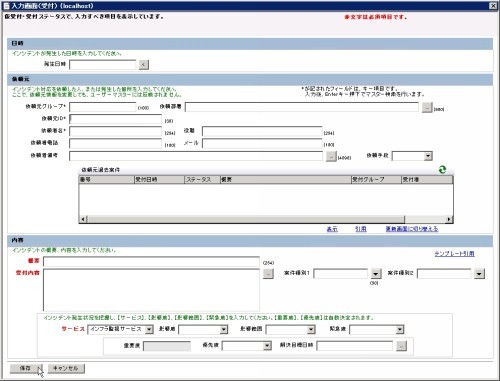Click the 概要 column header in table
The image size is (500, 381).
point(286,179)
